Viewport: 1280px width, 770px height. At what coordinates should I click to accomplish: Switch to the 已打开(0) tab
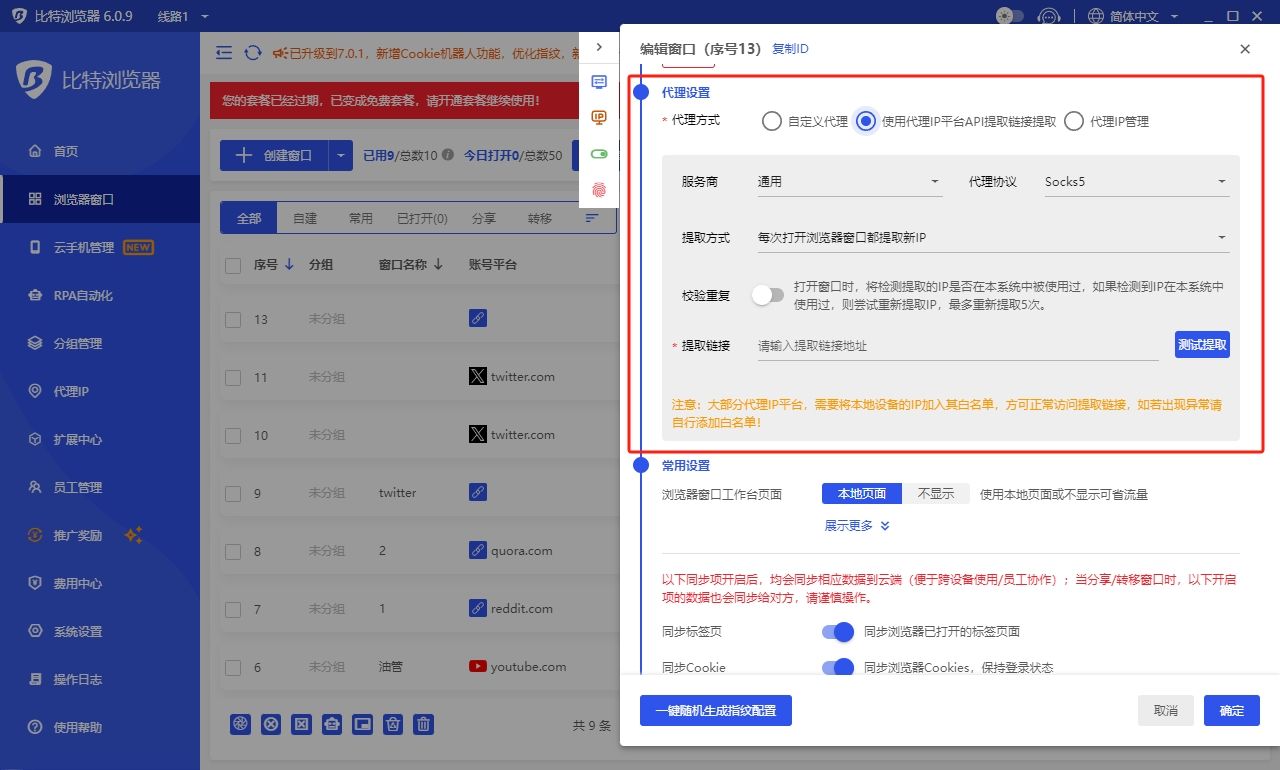point(421,217)
